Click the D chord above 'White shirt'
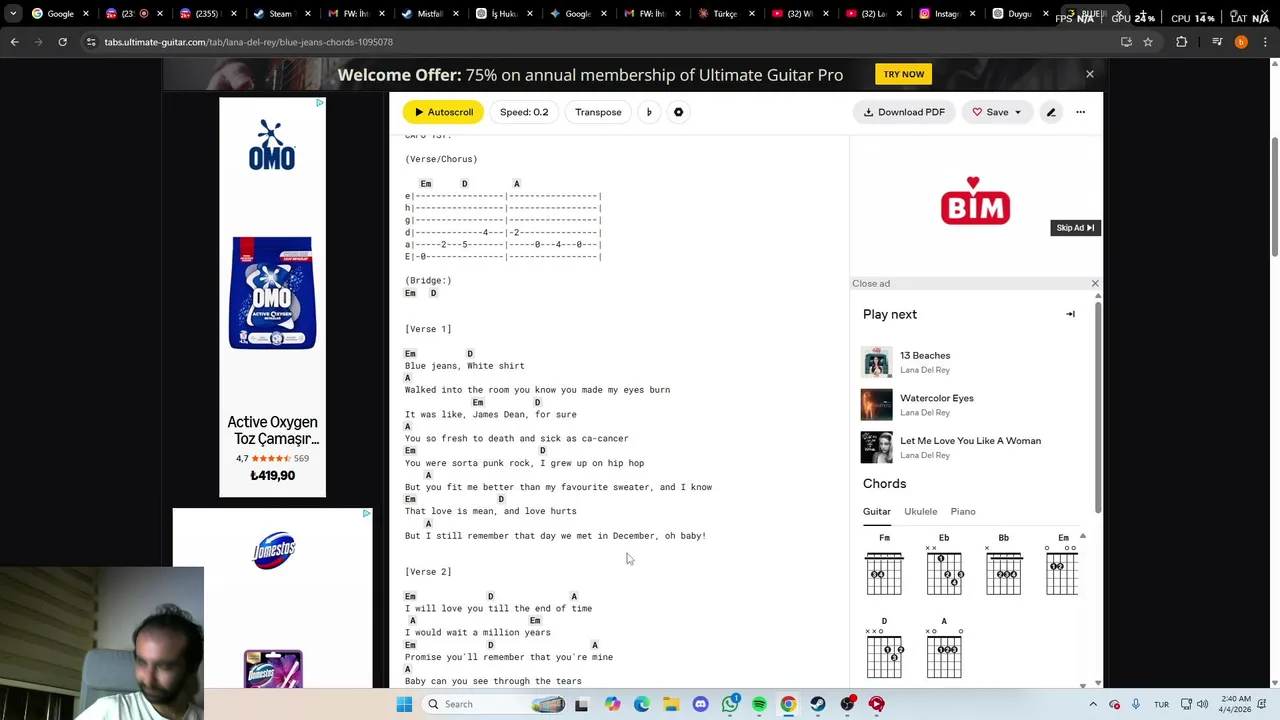This screenshot has width=1280, height=720. pyautogui.click(x=470, y=354)
